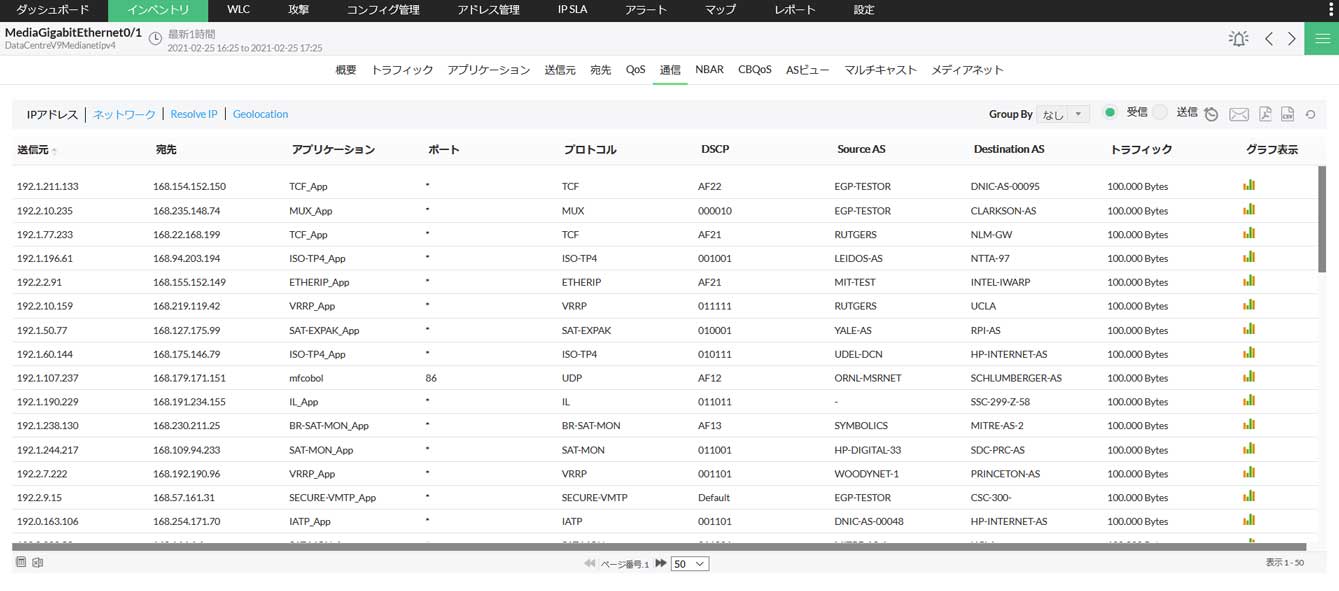
Task: Show graph for source 192.1.211.133
Action: 1249,185
